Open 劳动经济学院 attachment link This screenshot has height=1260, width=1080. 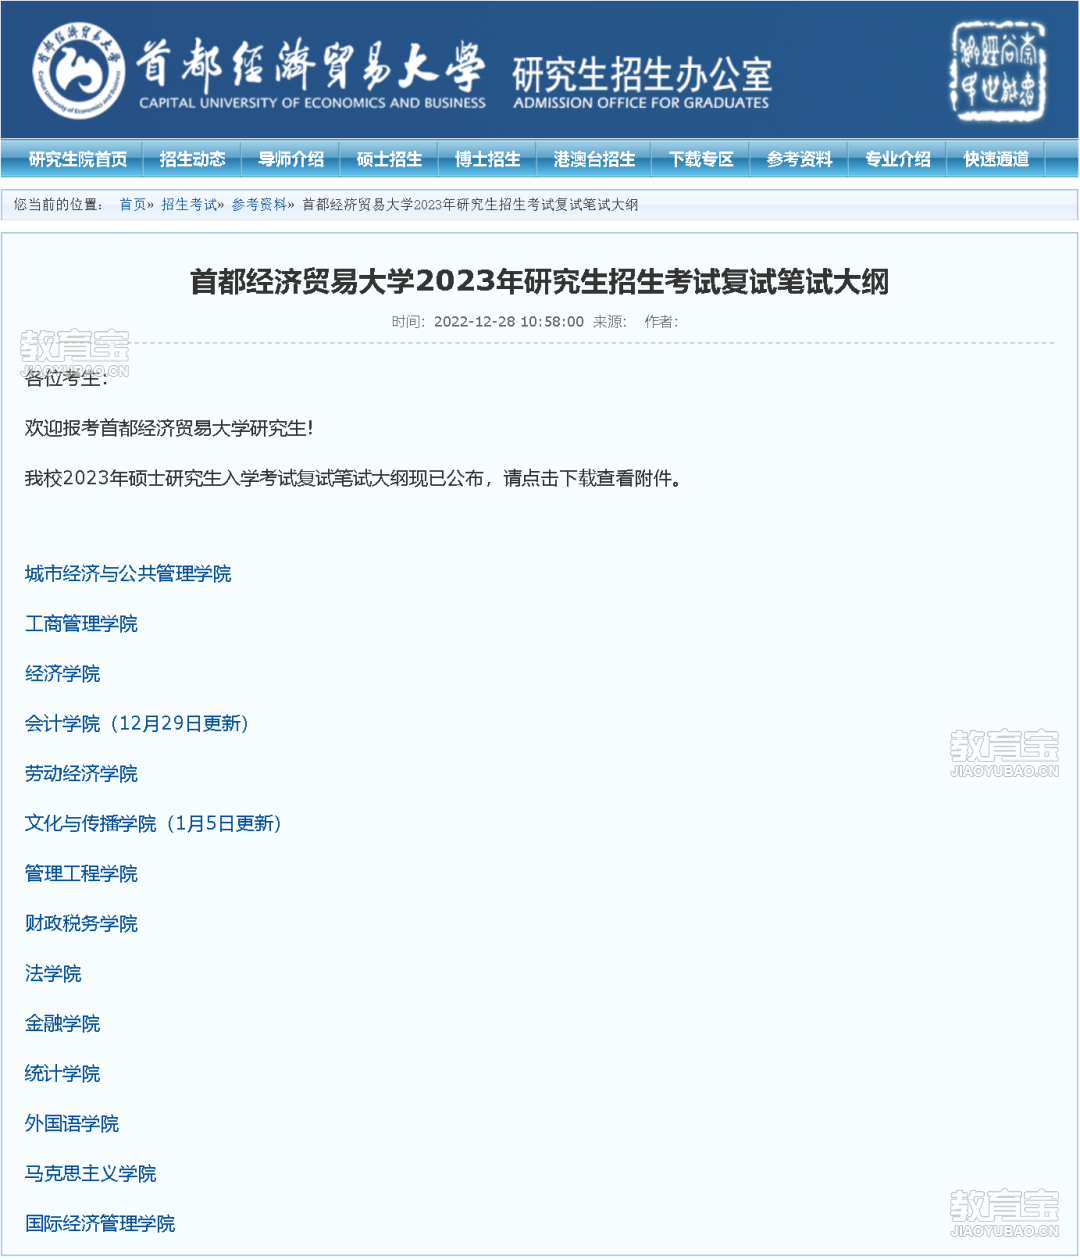pos(81,774)
